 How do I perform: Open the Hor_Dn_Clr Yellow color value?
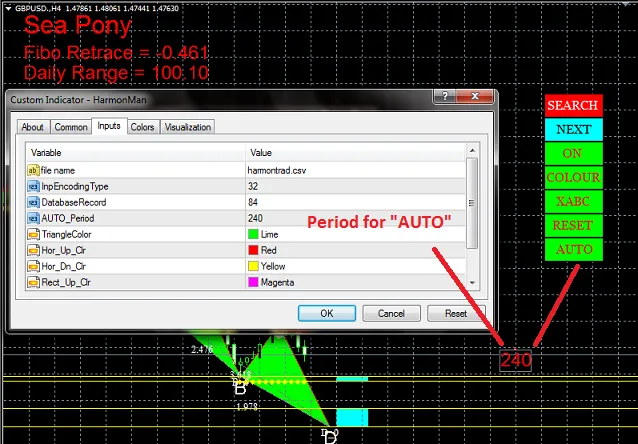[x=273, y=266]
